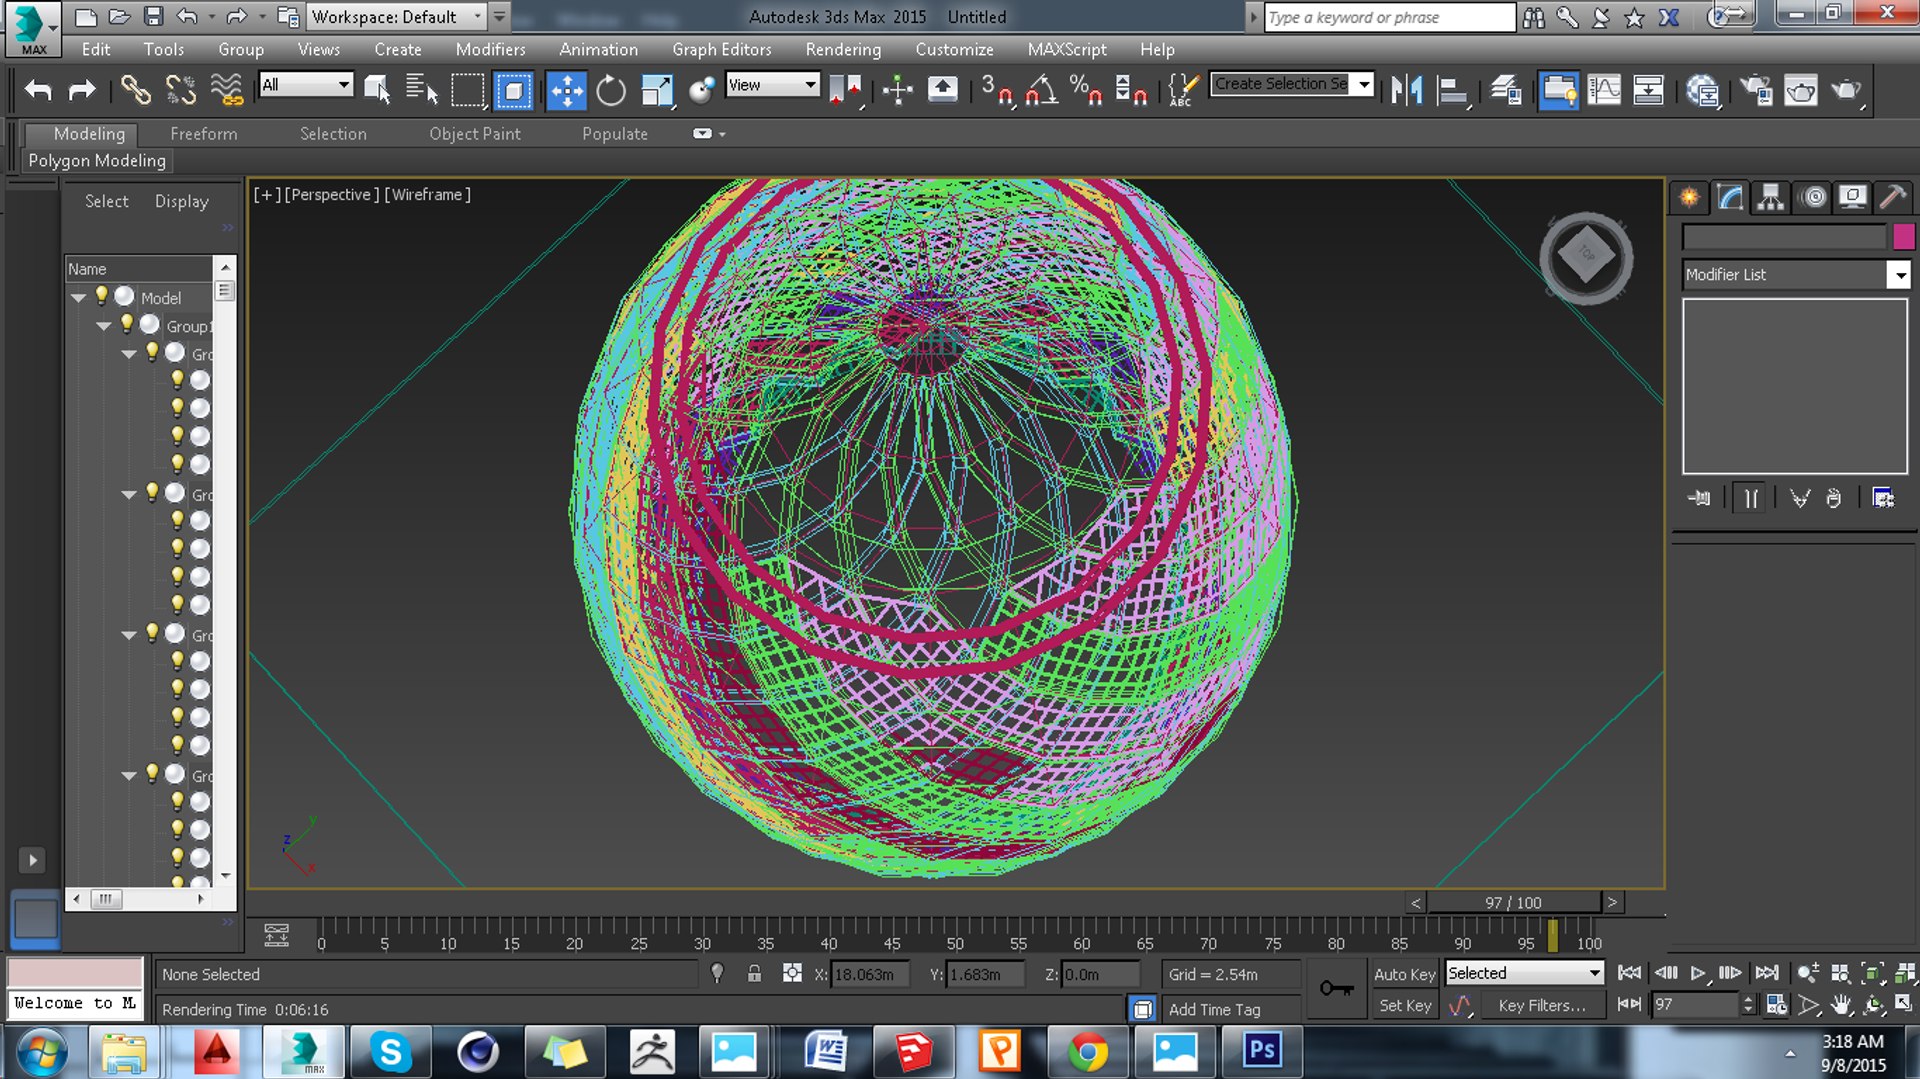This screenshot has width=1920, height=1079.
Task: Toggle Angle Snap
Action: tap(1041, 90)
